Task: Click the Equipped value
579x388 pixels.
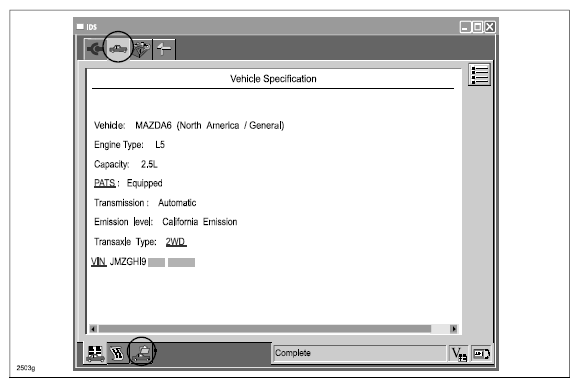Action: click(x=144, y=183)
